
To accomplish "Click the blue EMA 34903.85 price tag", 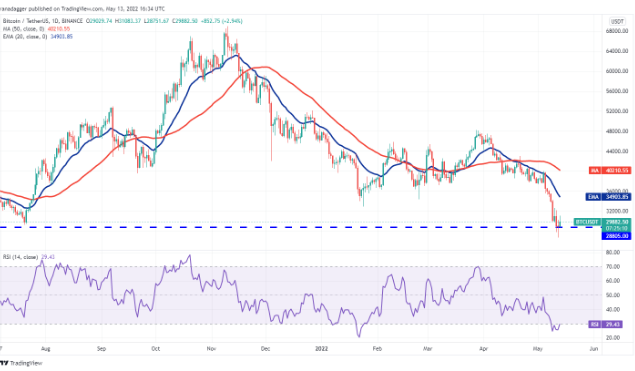I will coord(608,197).
